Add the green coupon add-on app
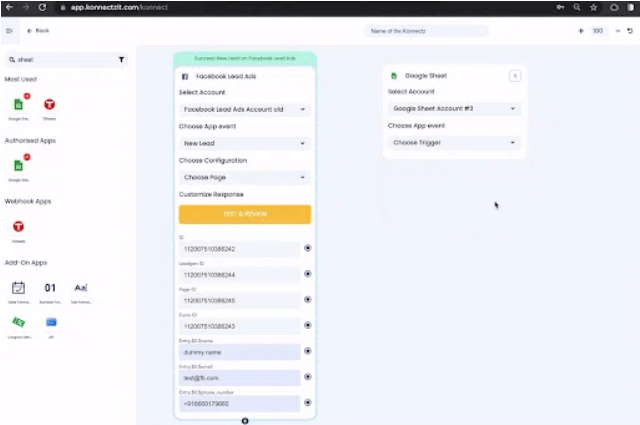 click(x=18, y=322)
